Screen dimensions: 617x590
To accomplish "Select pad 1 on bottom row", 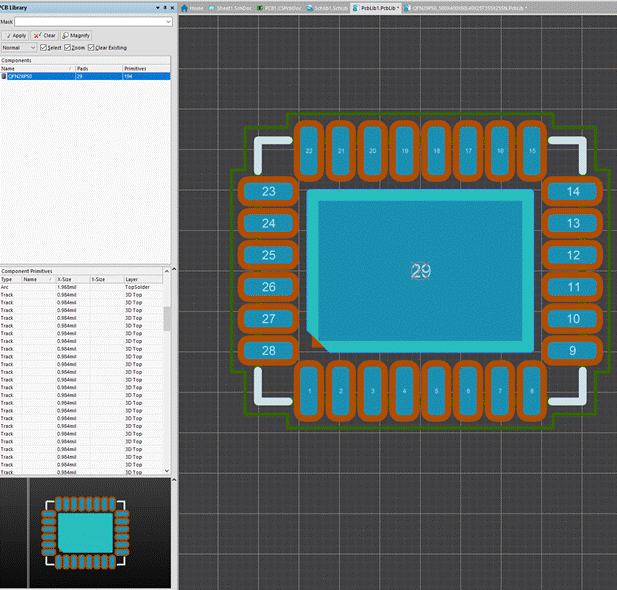I will click(x=310, y=391).
